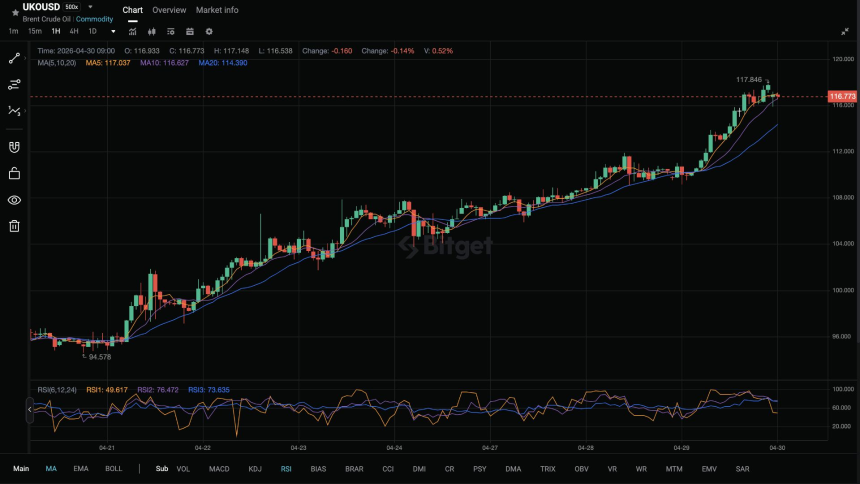The image size is (860, 484).
Task: Select the VR sub indicator
Action: [612, 469]
